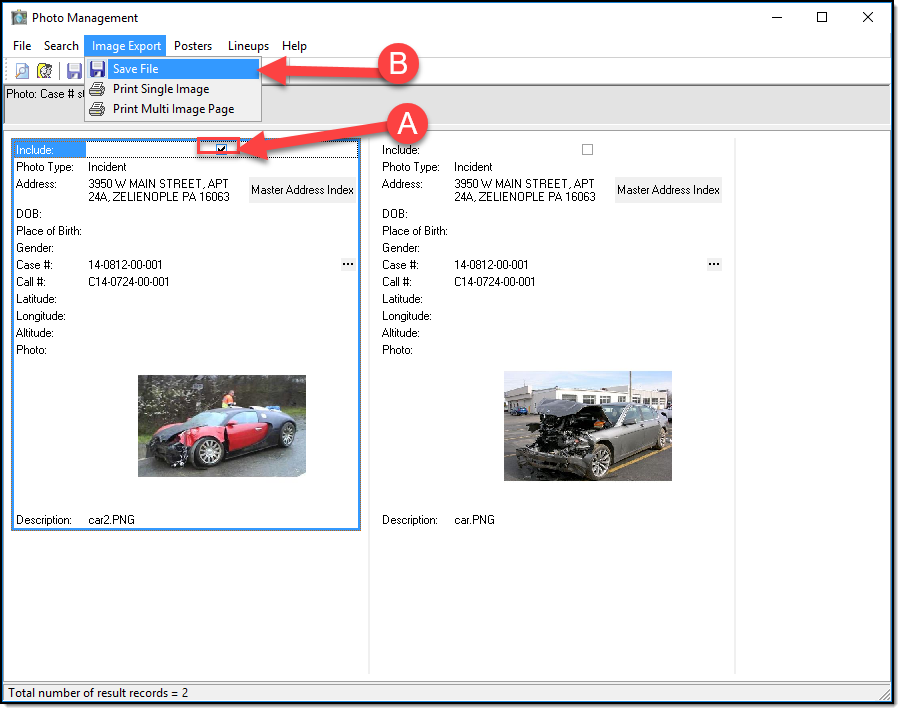Click the floppy disk save toolbar icon
The image size is (902, 712).
(x=74, y=71)
